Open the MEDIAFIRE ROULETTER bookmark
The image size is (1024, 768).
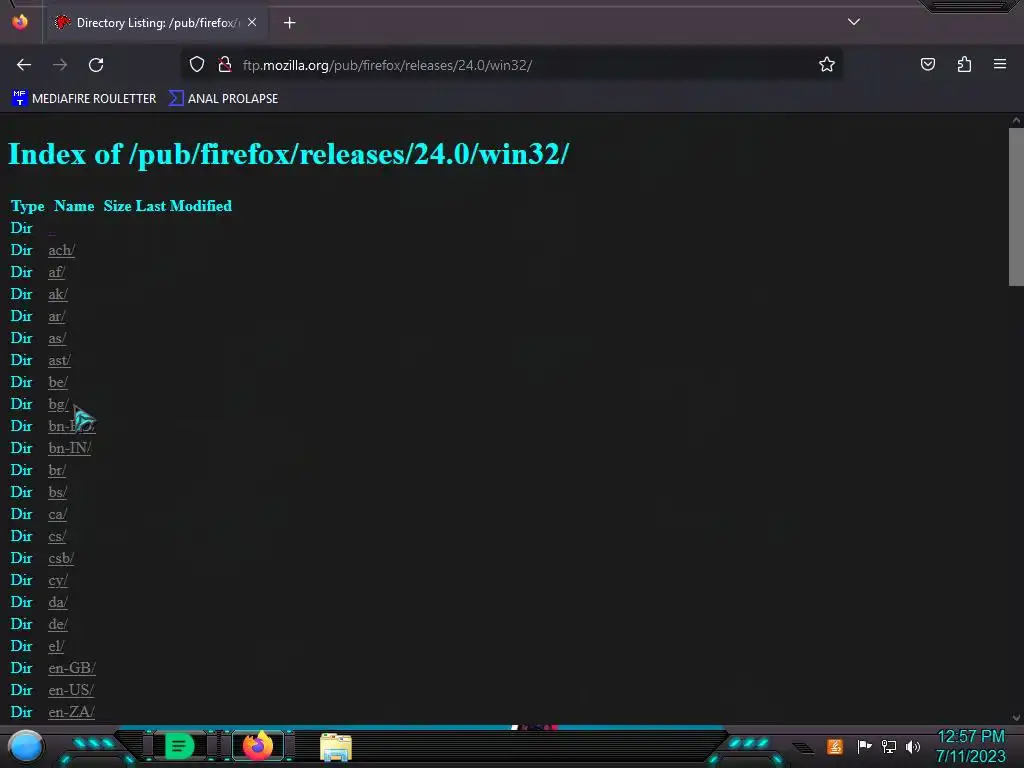(84, 99)
